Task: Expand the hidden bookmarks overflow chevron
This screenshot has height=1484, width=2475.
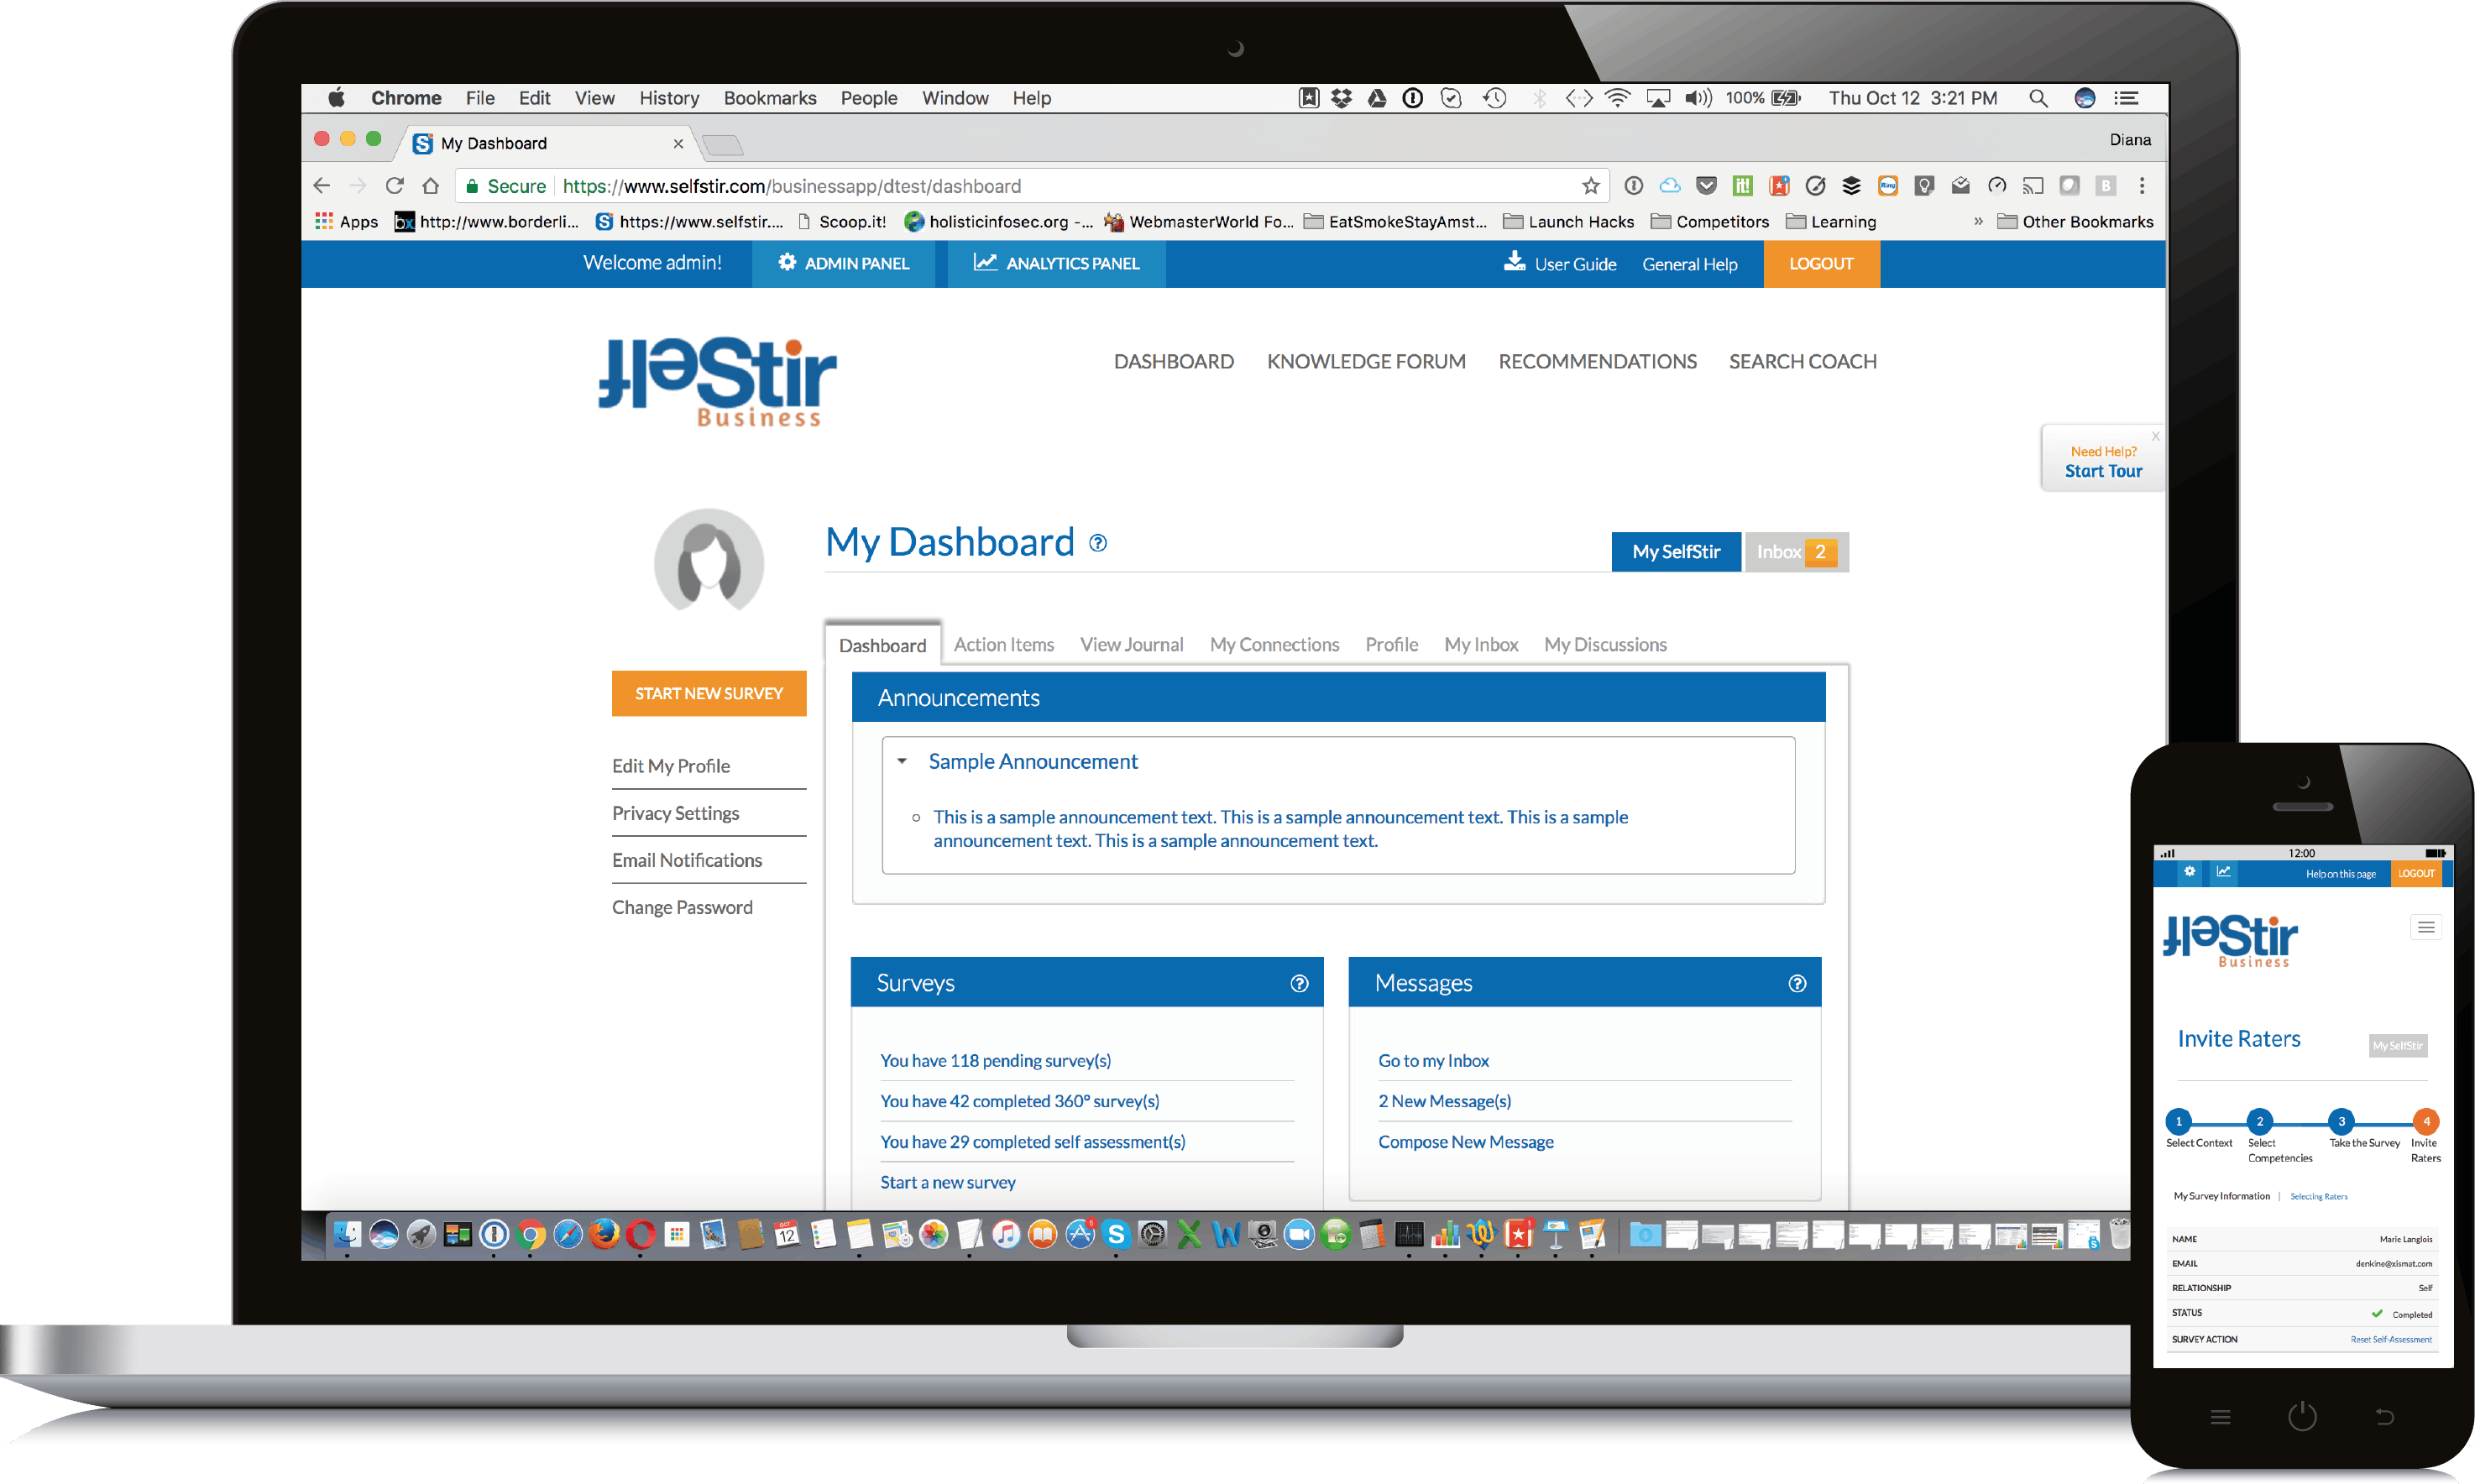Action: (1977, 221)
